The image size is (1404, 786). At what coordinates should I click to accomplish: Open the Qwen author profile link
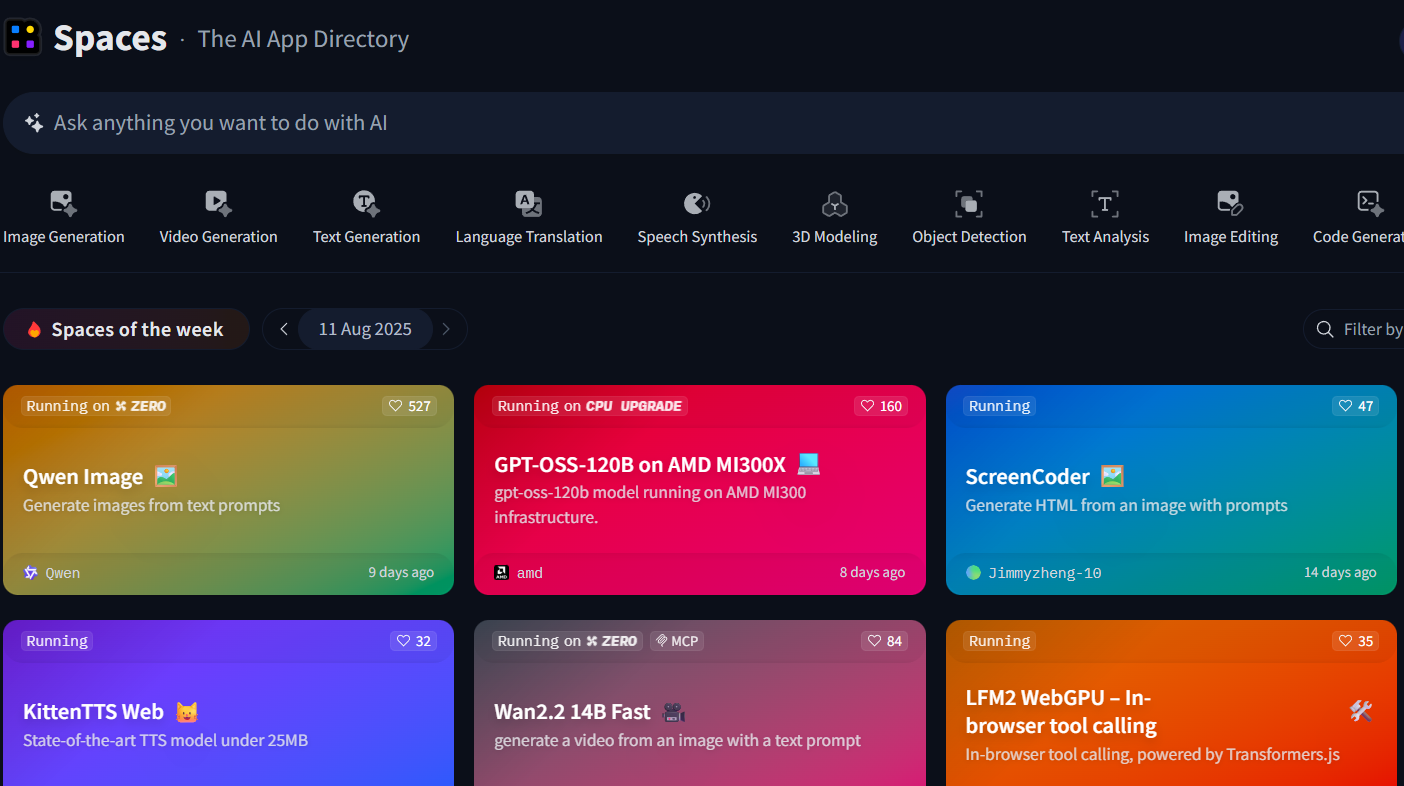click(62, 573)
